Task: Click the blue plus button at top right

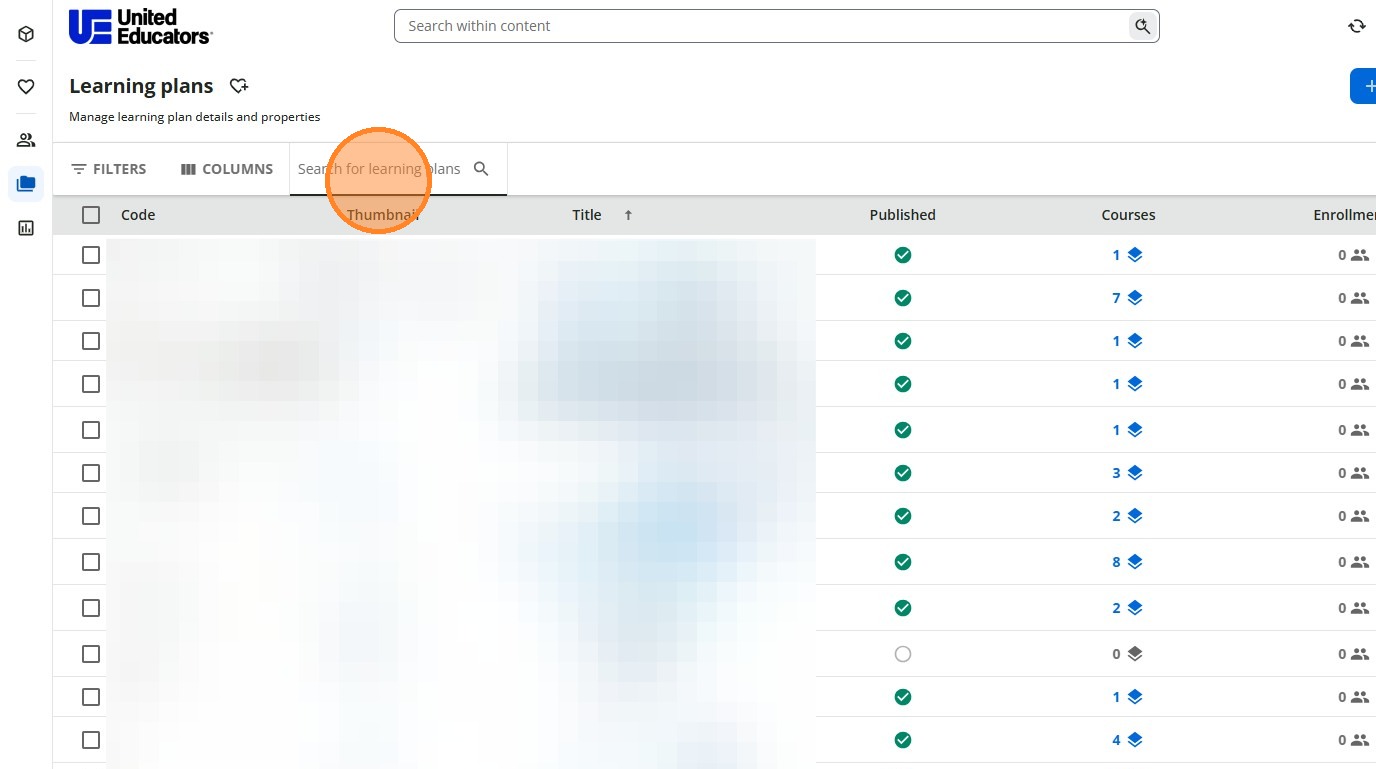Action: coord(1365,86)
